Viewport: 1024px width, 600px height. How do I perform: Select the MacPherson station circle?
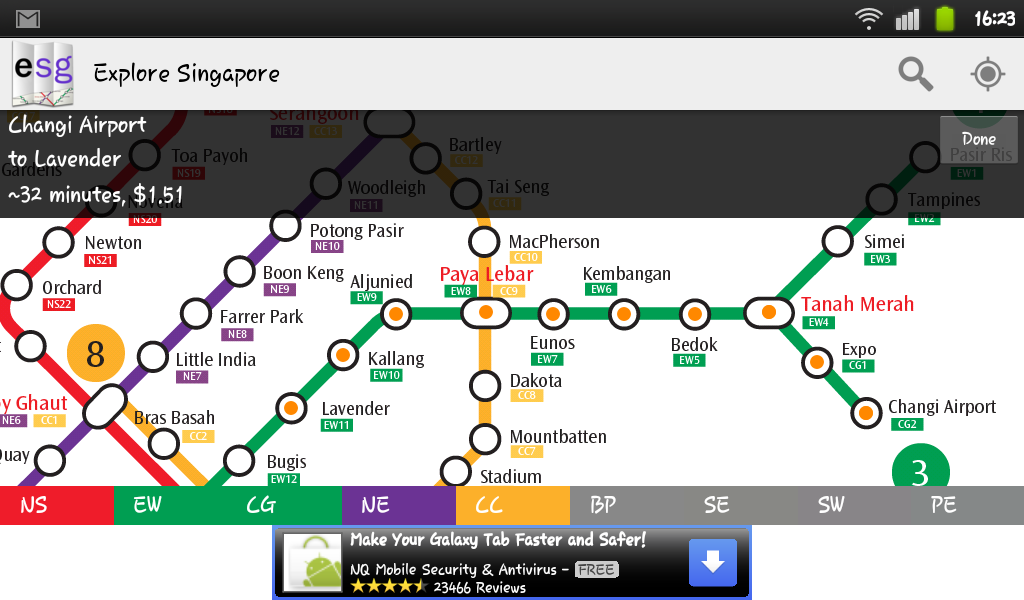tap(484, 242)
